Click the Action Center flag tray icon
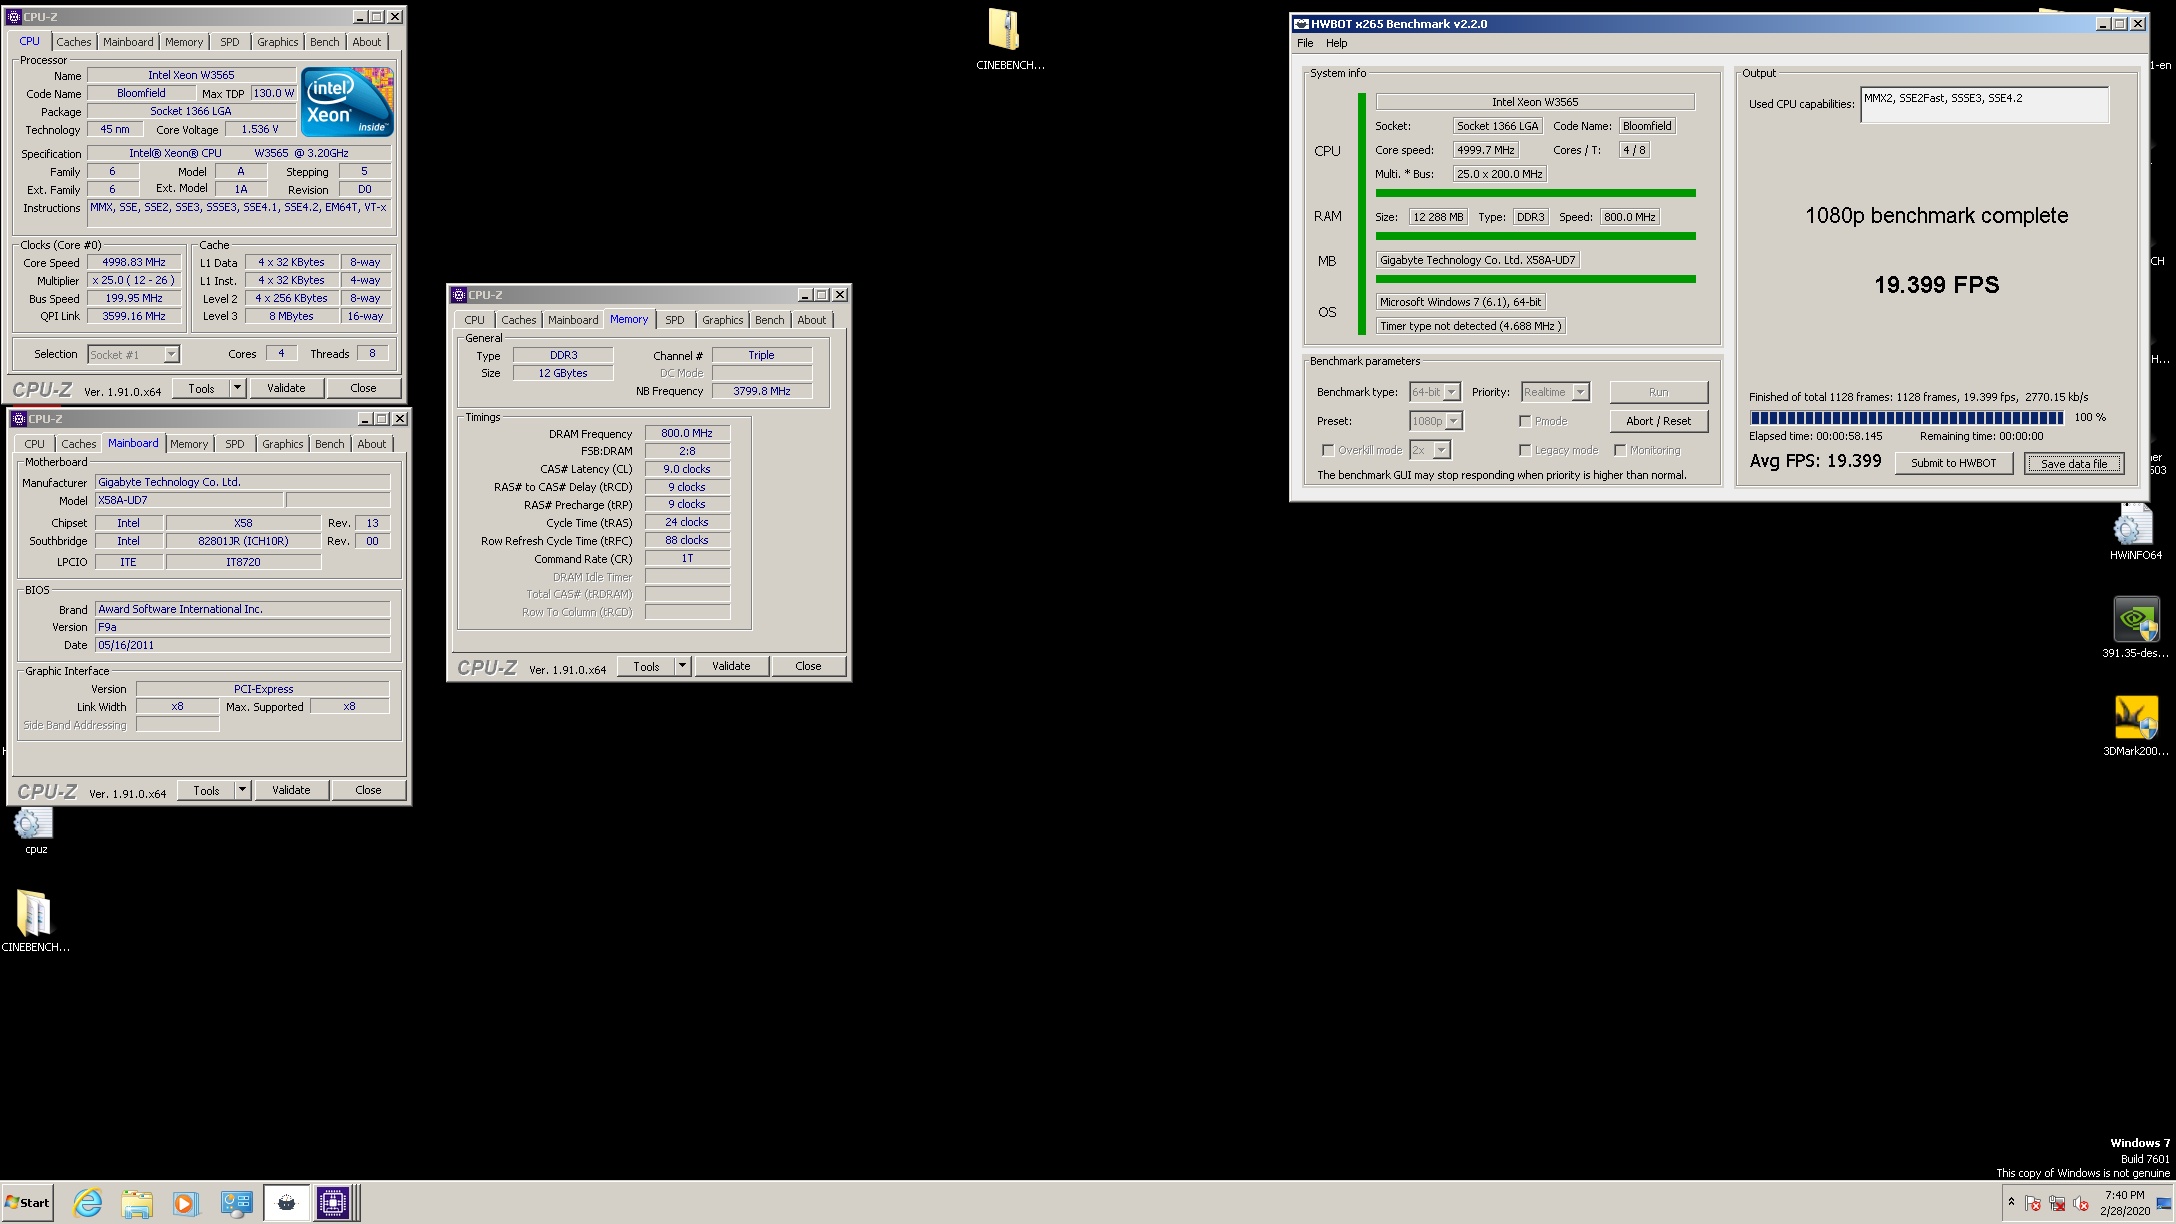The width and height of the screenshot is (2176, 1224). pos(2033,1203)
